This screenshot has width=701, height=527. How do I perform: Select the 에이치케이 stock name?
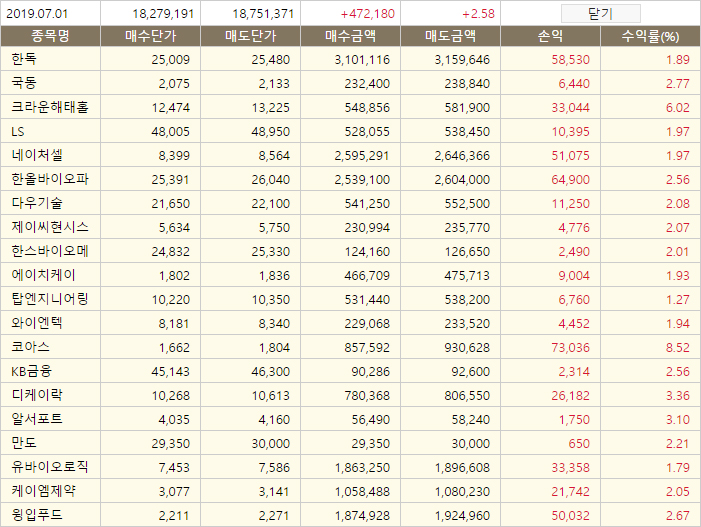(x=43, y=275)
